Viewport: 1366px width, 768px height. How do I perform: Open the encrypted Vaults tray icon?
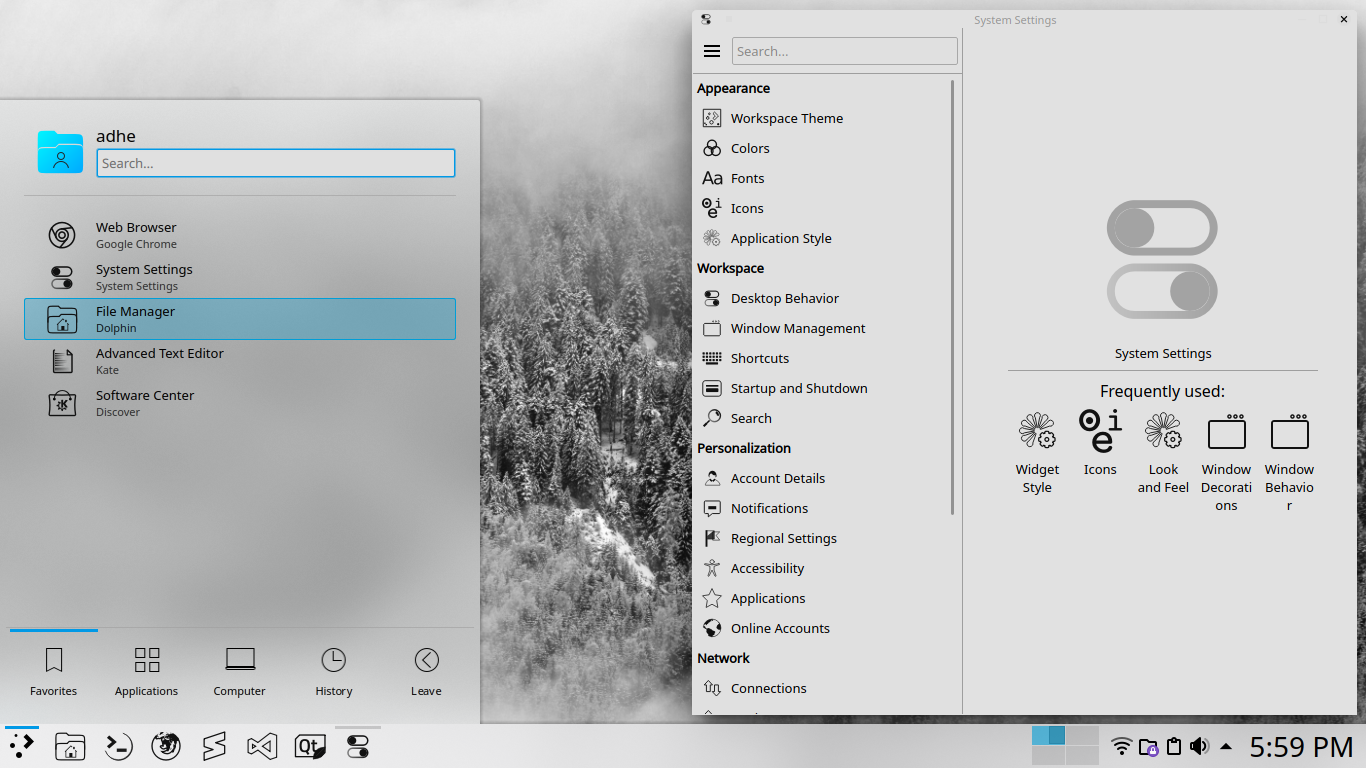1148,746
